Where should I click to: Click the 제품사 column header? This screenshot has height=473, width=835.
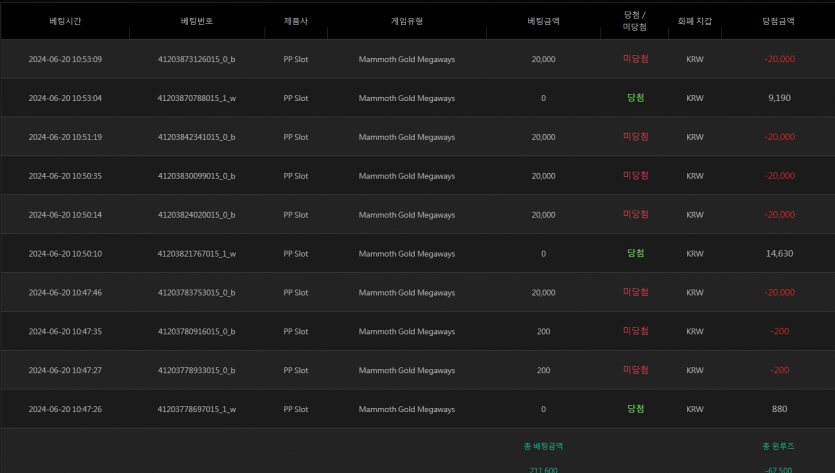pyautogui.click(x=296, y=21)
